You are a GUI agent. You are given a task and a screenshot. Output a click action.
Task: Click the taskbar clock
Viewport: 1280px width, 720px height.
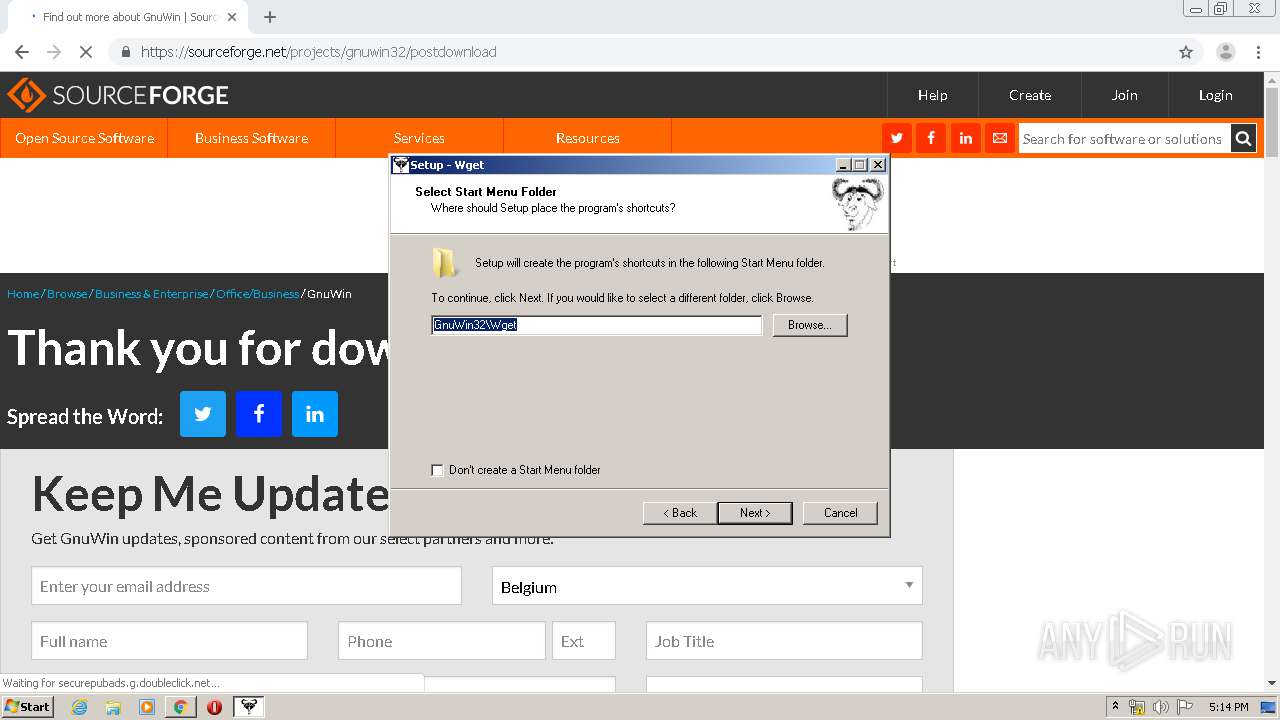[x=1228, y=707]
